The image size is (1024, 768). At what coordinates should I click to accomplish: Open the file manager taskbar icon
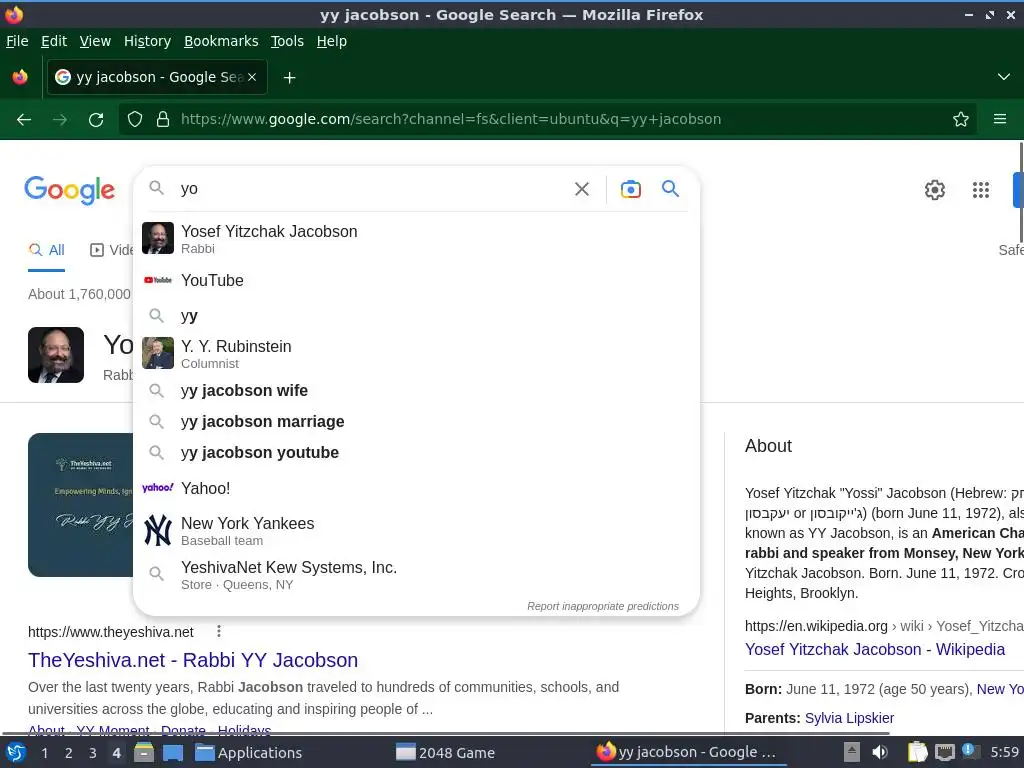tap(143, 753)
